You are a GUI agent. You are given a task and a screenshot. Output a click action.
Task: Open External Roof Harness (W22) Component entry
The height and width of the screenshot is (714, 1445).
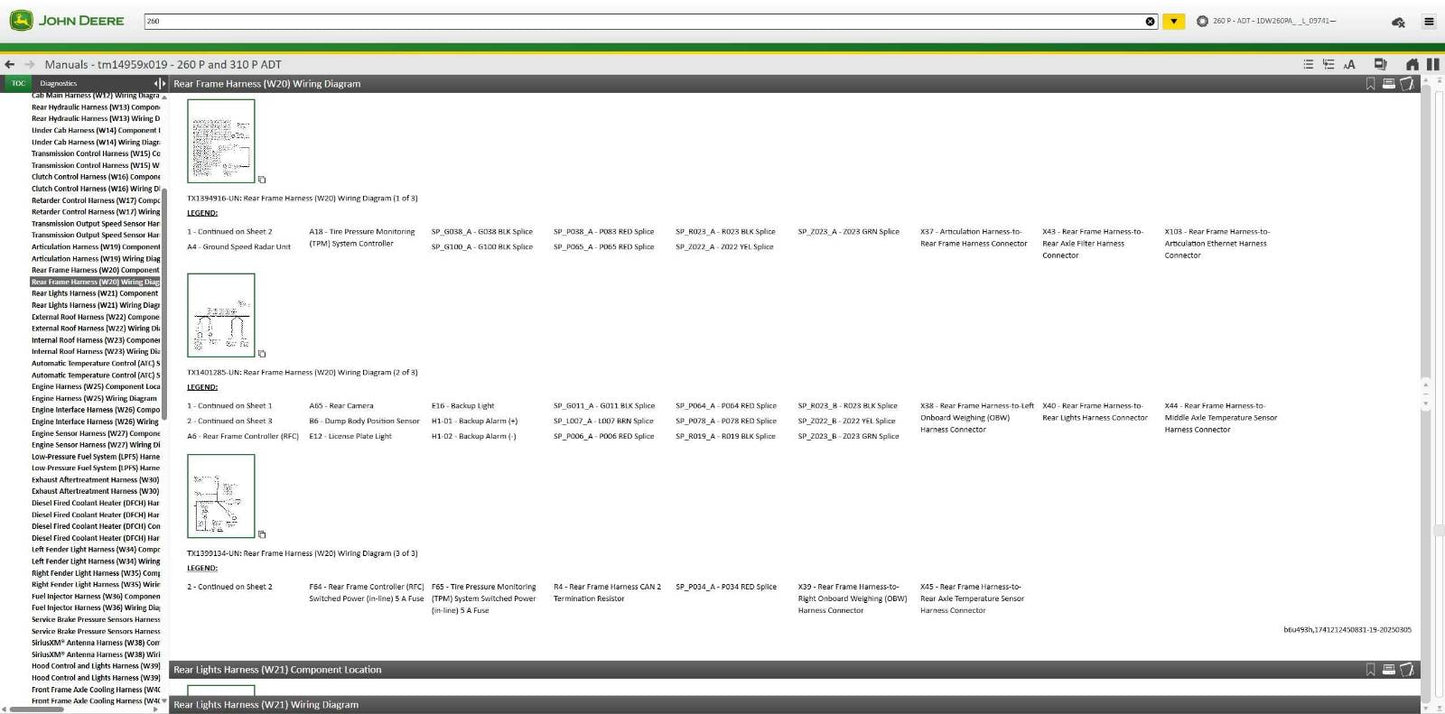[x=96, y=317]
